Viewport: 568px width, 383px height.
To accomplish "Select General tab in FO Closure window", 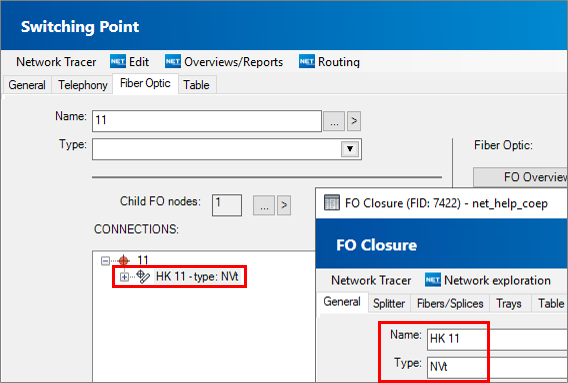I will coord(342,302).
